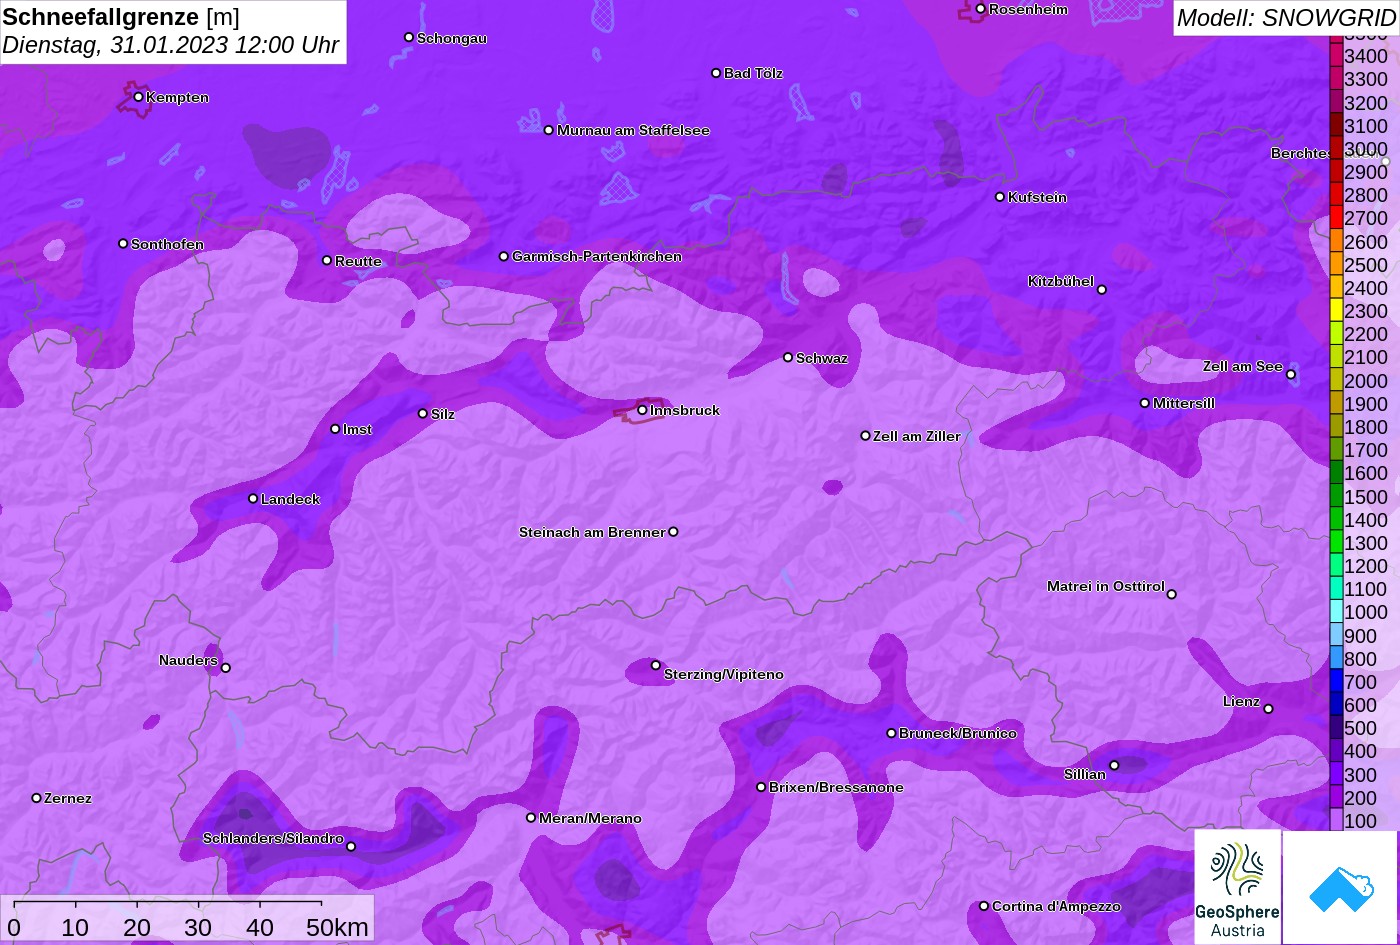
Task: Click the 50km scale bar label
Action: click(337, 928)
